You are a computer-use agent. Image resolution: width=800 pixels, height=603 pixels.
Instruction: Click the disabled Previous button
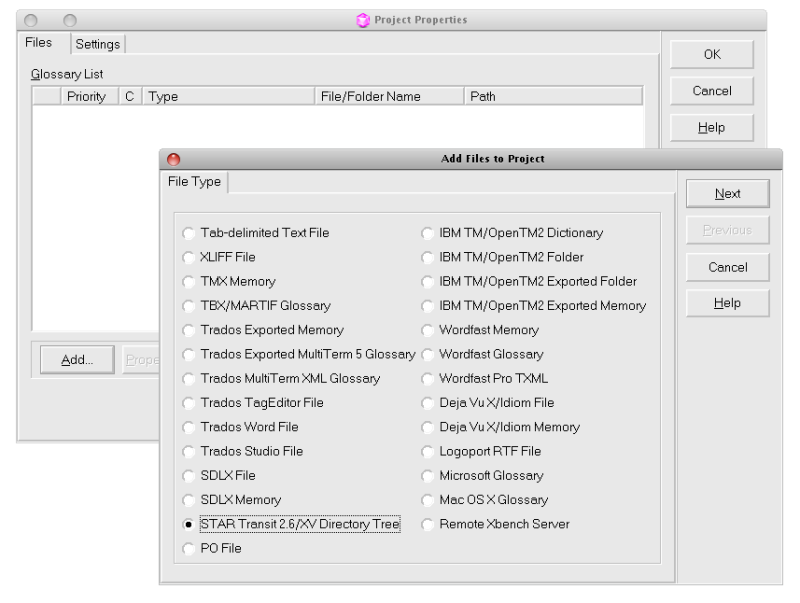728,230
